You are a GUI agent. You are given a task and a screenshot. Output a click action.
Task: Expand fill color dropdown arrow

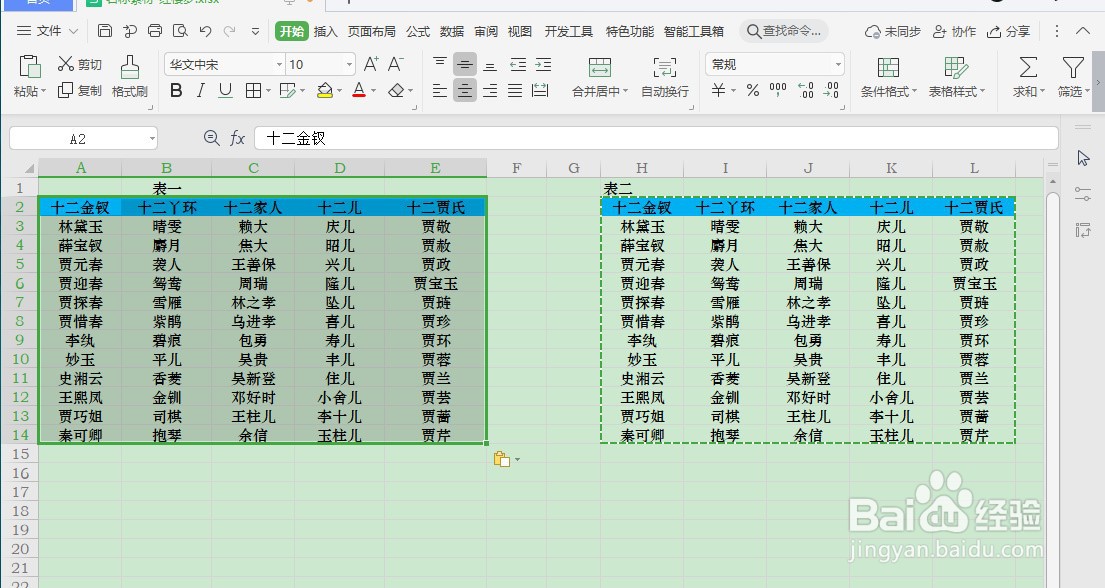point(339,91)
